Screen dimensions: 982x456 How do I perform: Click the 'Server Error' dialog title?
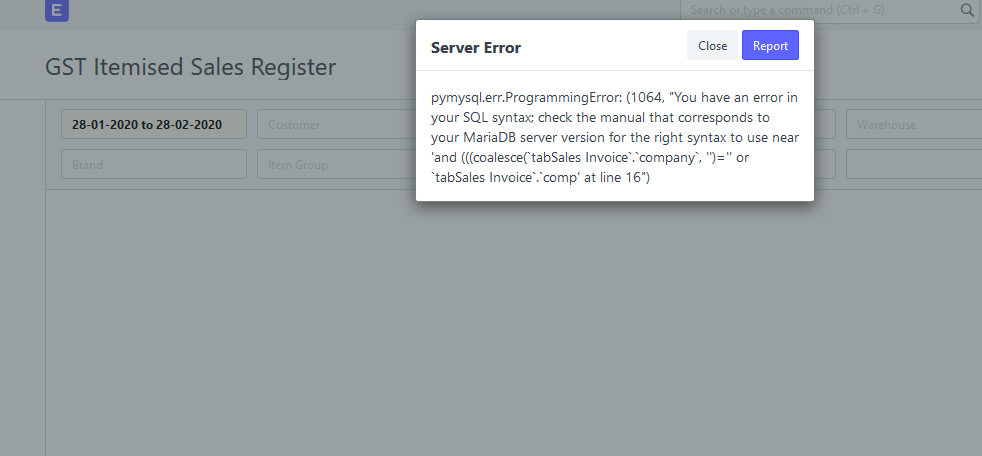pos(476,48)
